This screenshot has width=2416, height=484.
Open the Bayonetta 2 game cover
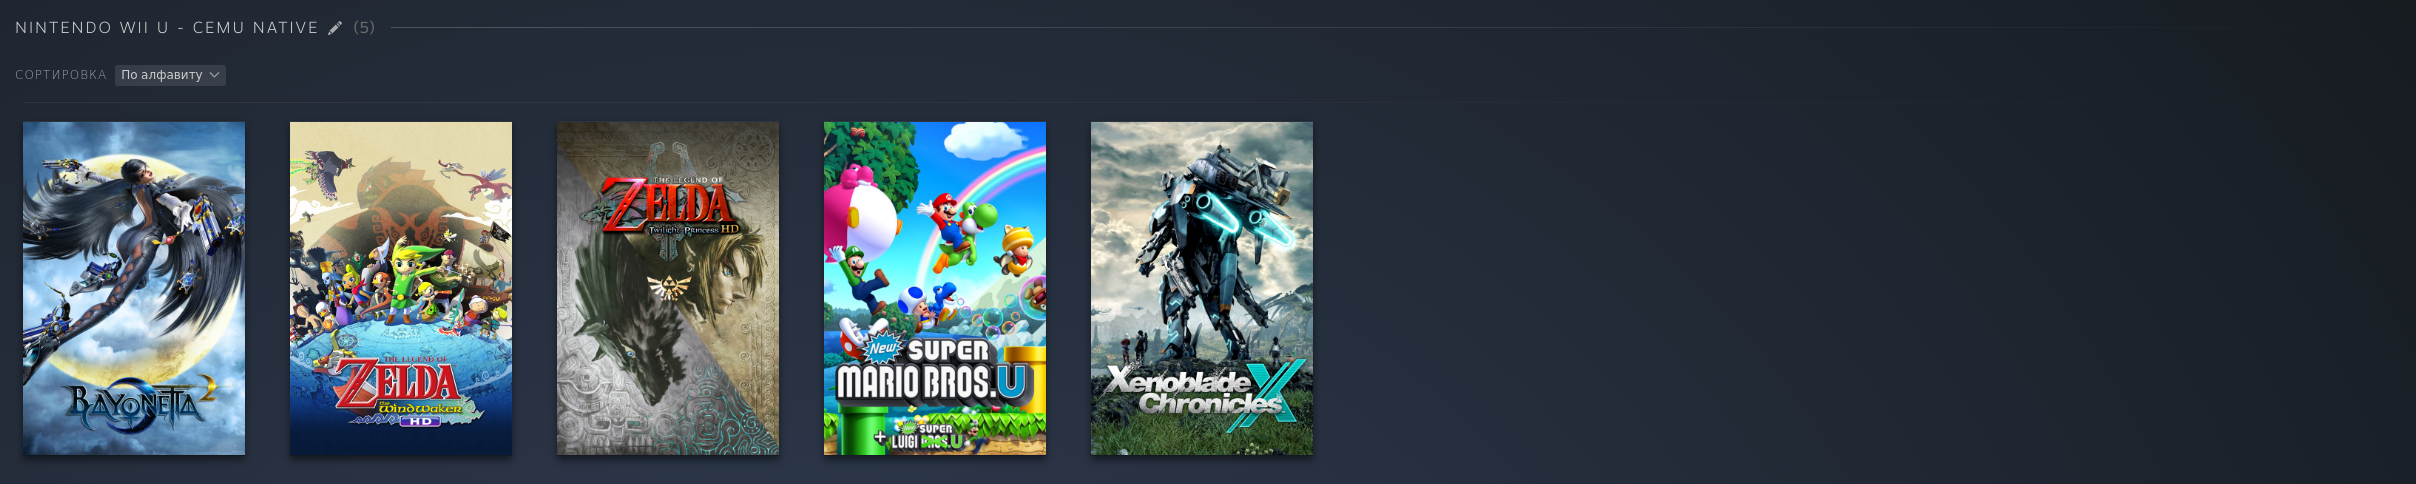tap(134, 288)
